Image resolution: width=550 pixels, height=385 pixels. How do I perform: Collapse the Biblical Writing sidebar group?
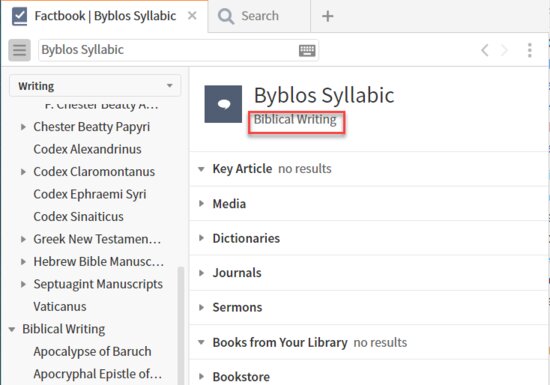[x=12, y=329]
